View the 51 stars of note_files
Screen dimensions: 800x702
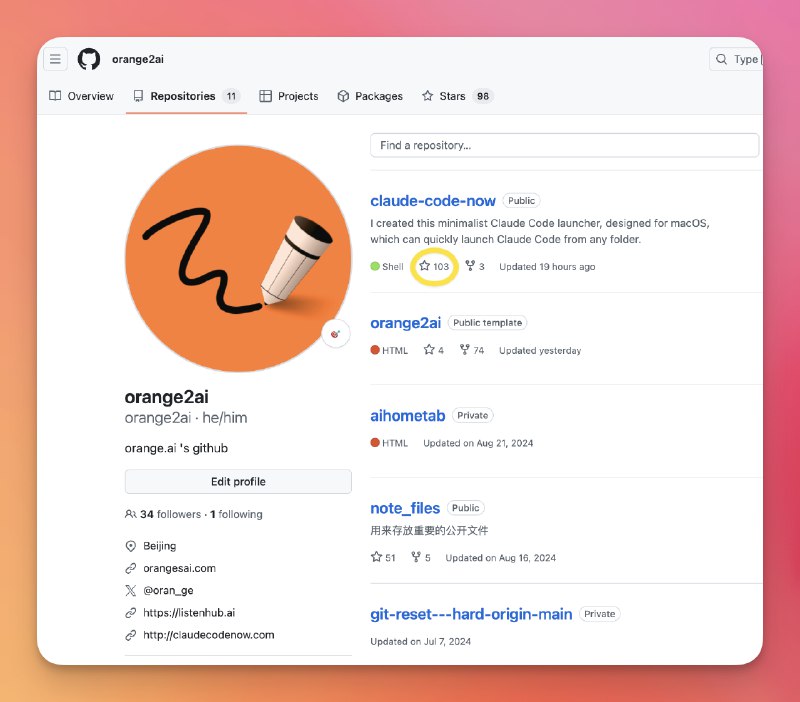coord(383,557)
